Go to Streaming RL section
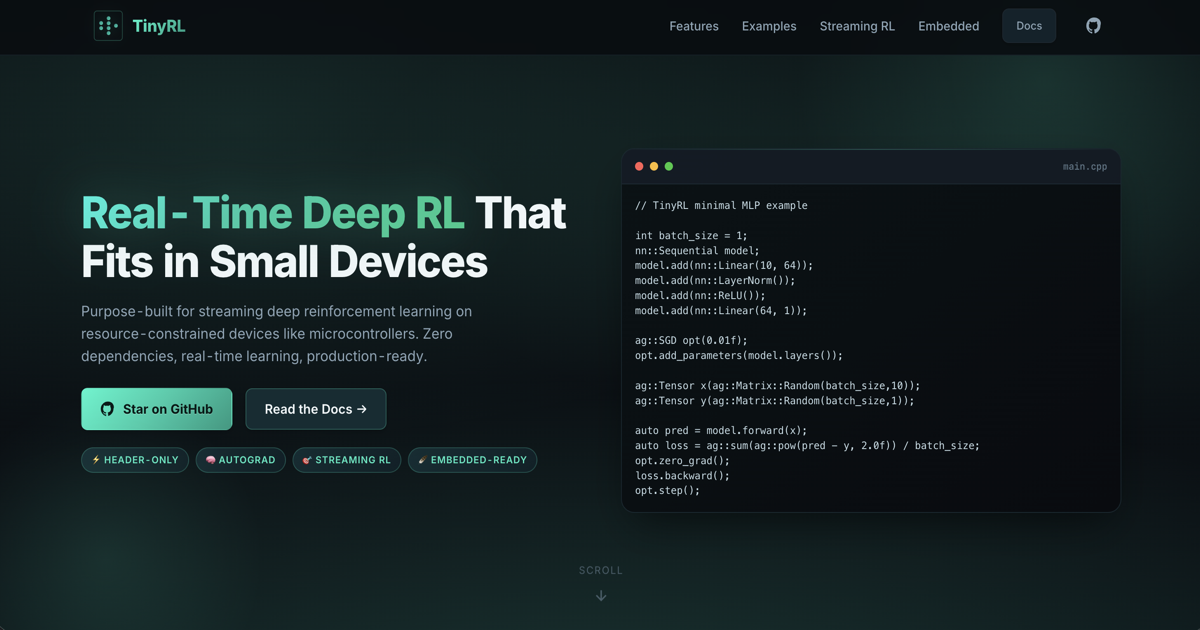This screenshot has height=630, width=1200. [857, 26]
